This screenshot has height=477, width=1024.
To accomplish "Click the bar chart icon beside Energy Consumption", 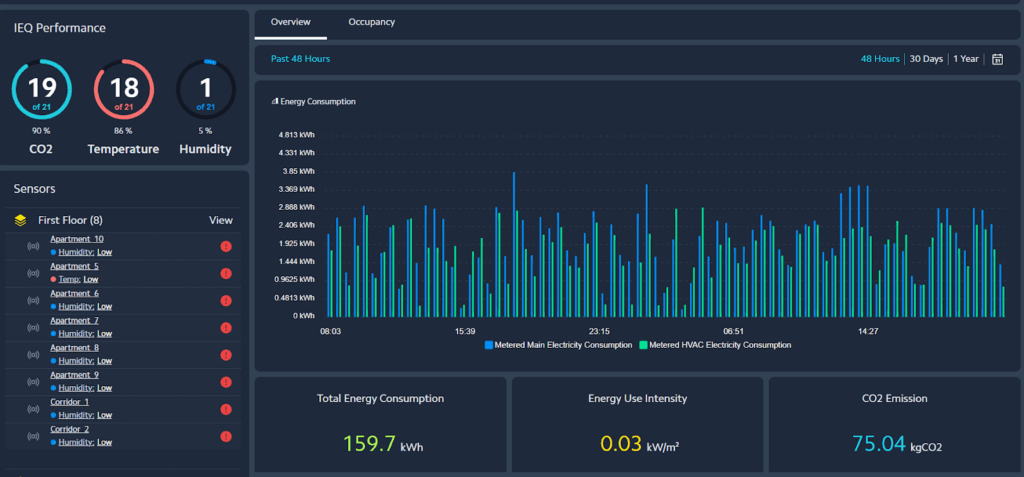I will coord(275,101).
